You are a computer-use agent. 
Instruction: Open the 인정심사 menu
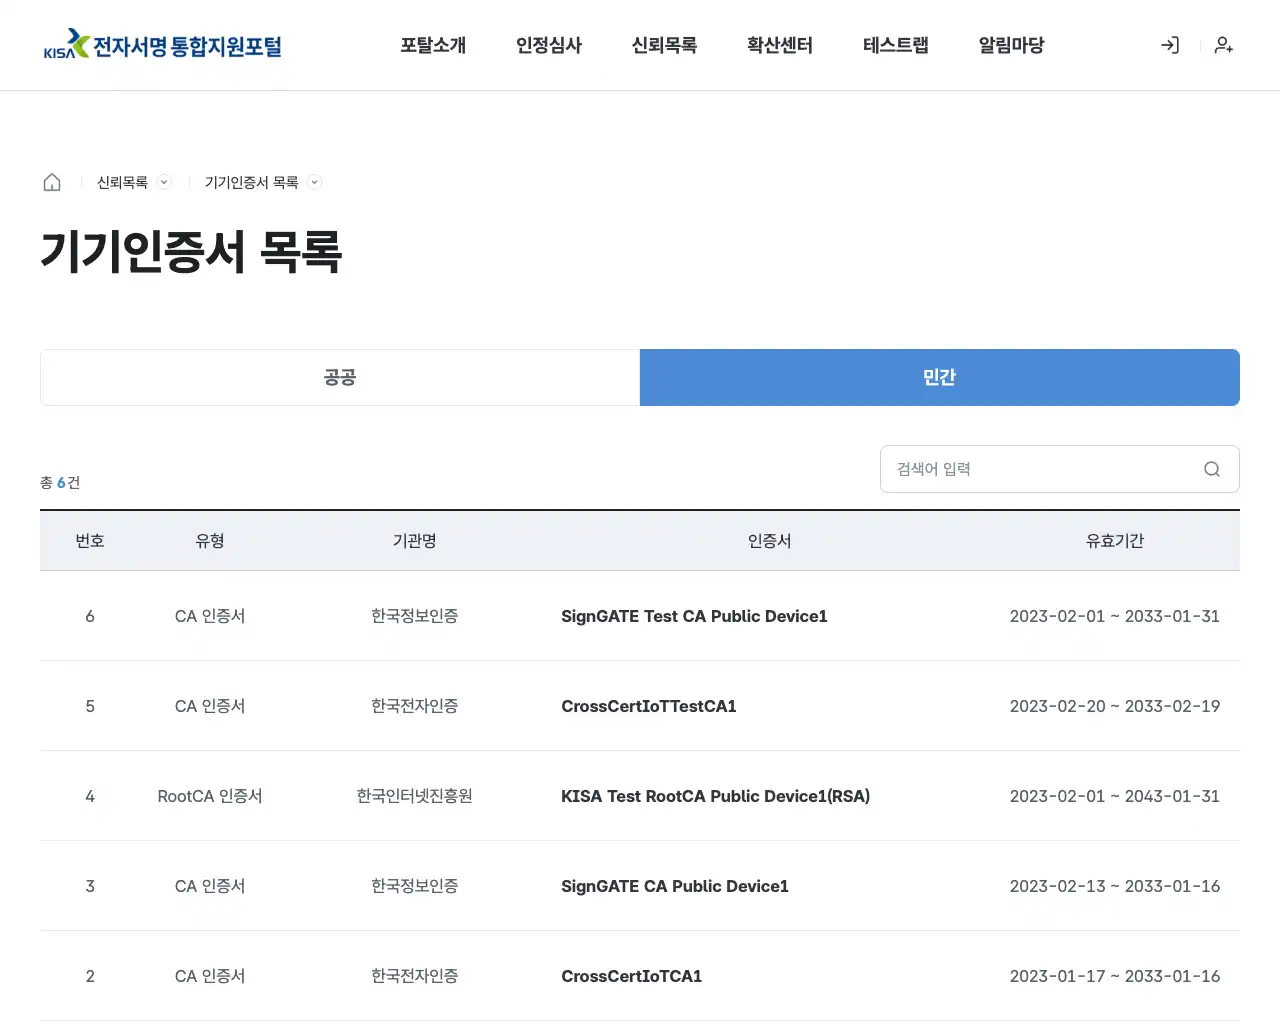pos(549,45)
